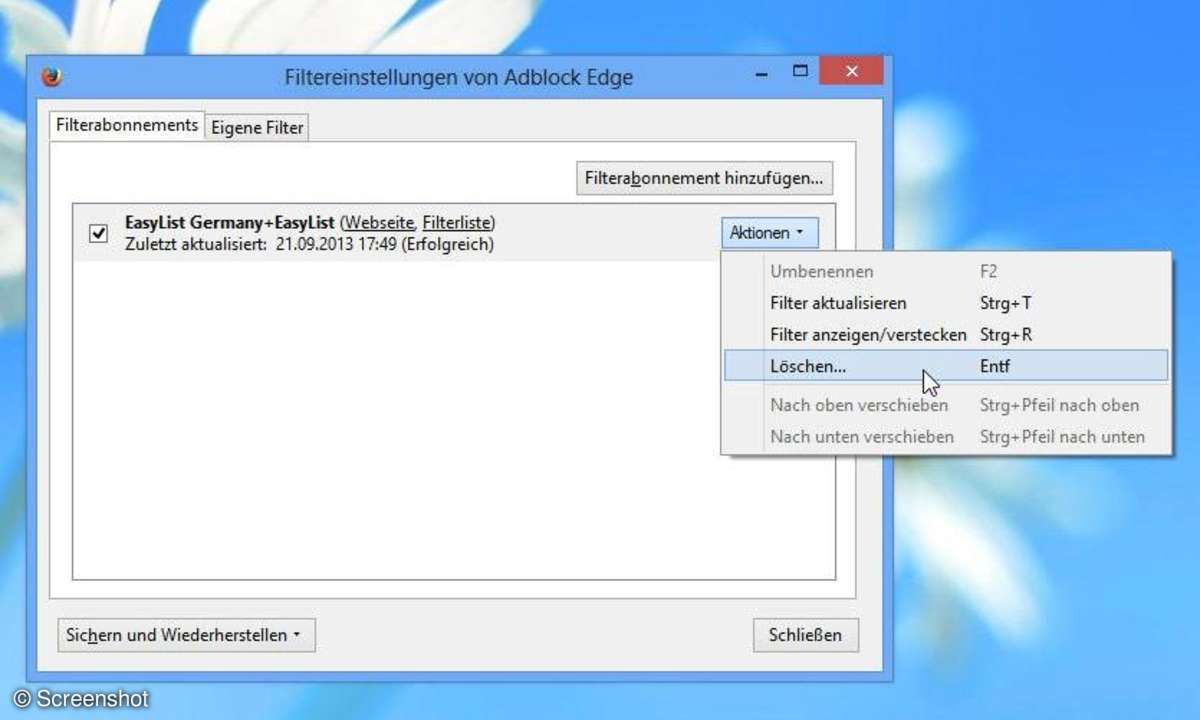This screenshot has width=1200, height=720.
Task: Select Filter anzeigen/verstecken menu entry
Action: [x=945, y=335]
